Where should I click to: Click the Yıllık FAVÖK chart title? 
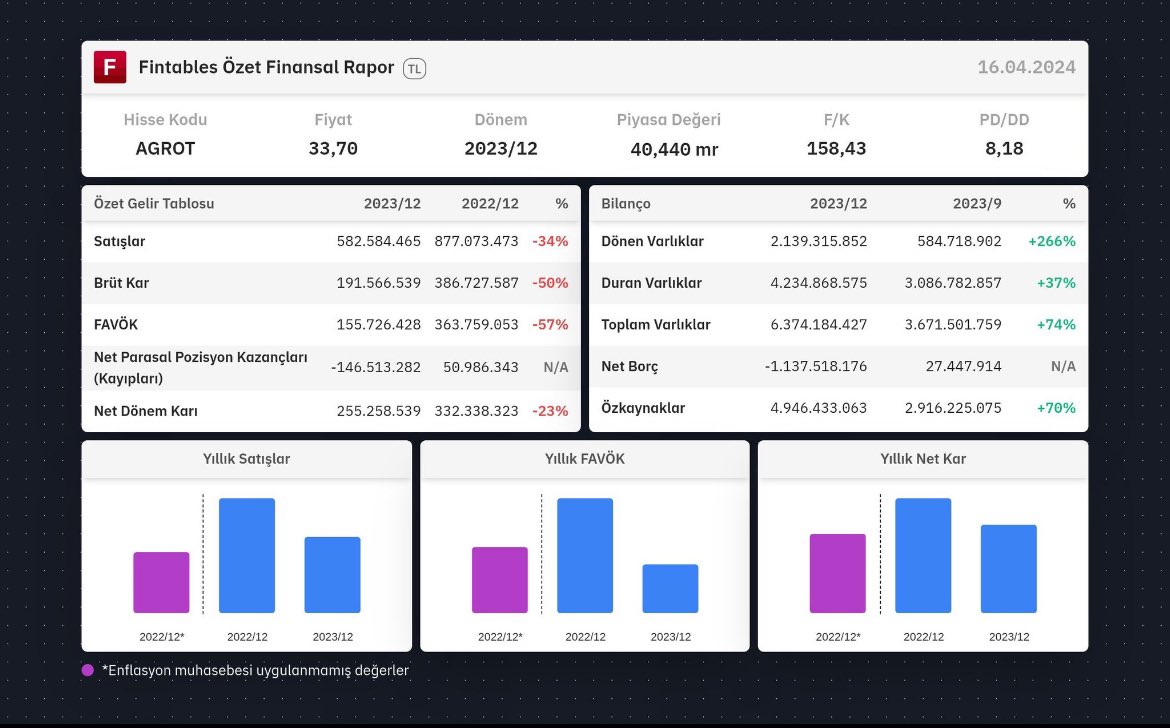point(585,459)
